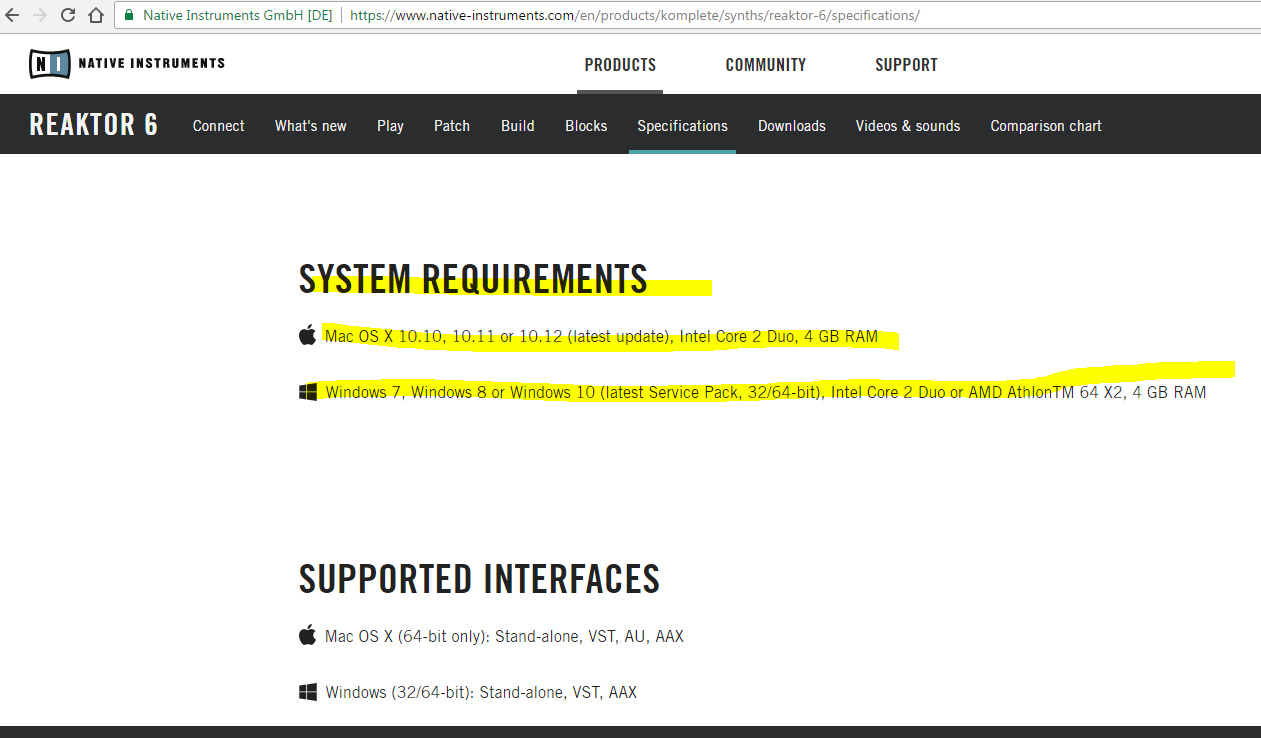The width and height of the screenshot is (1261, 738).
Task: Open the PRODUCTS menu
Action: tap(620, 65)
